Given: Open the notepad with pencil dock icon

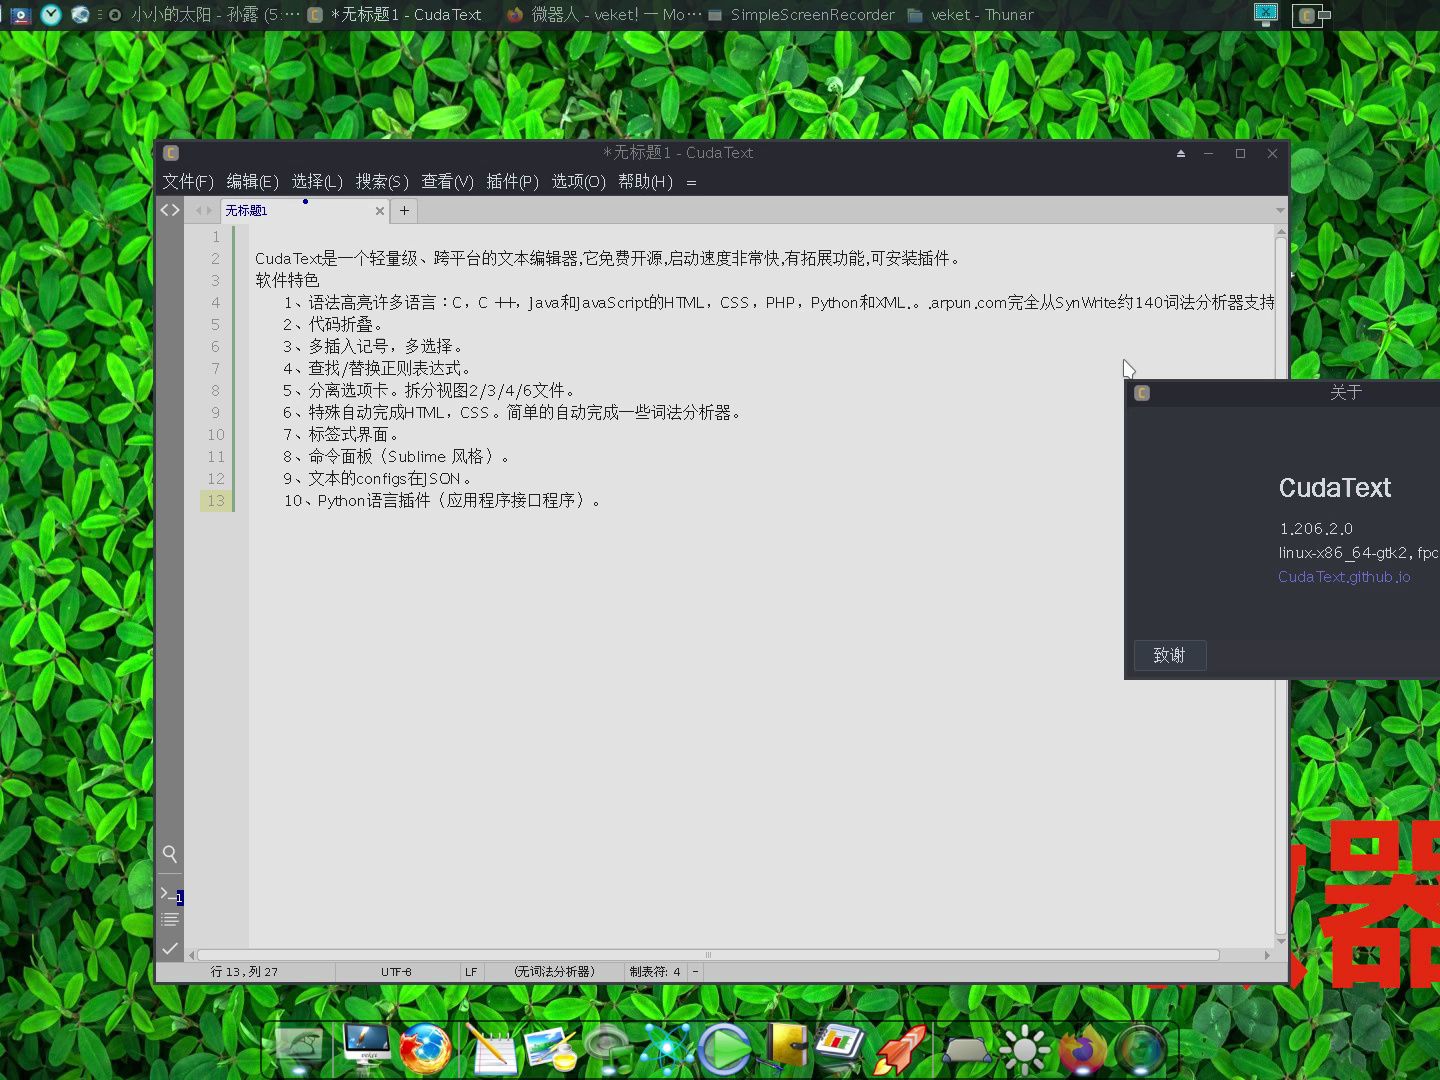Looking at the screenshot, I should pos(490,1050).
